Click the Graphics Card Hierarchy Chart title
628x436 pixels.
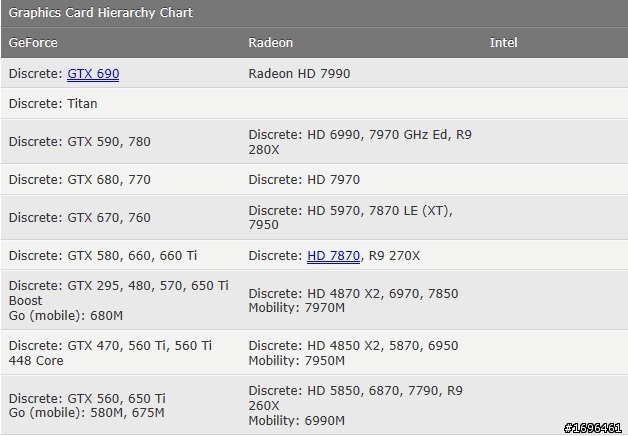tap(101, 13)
